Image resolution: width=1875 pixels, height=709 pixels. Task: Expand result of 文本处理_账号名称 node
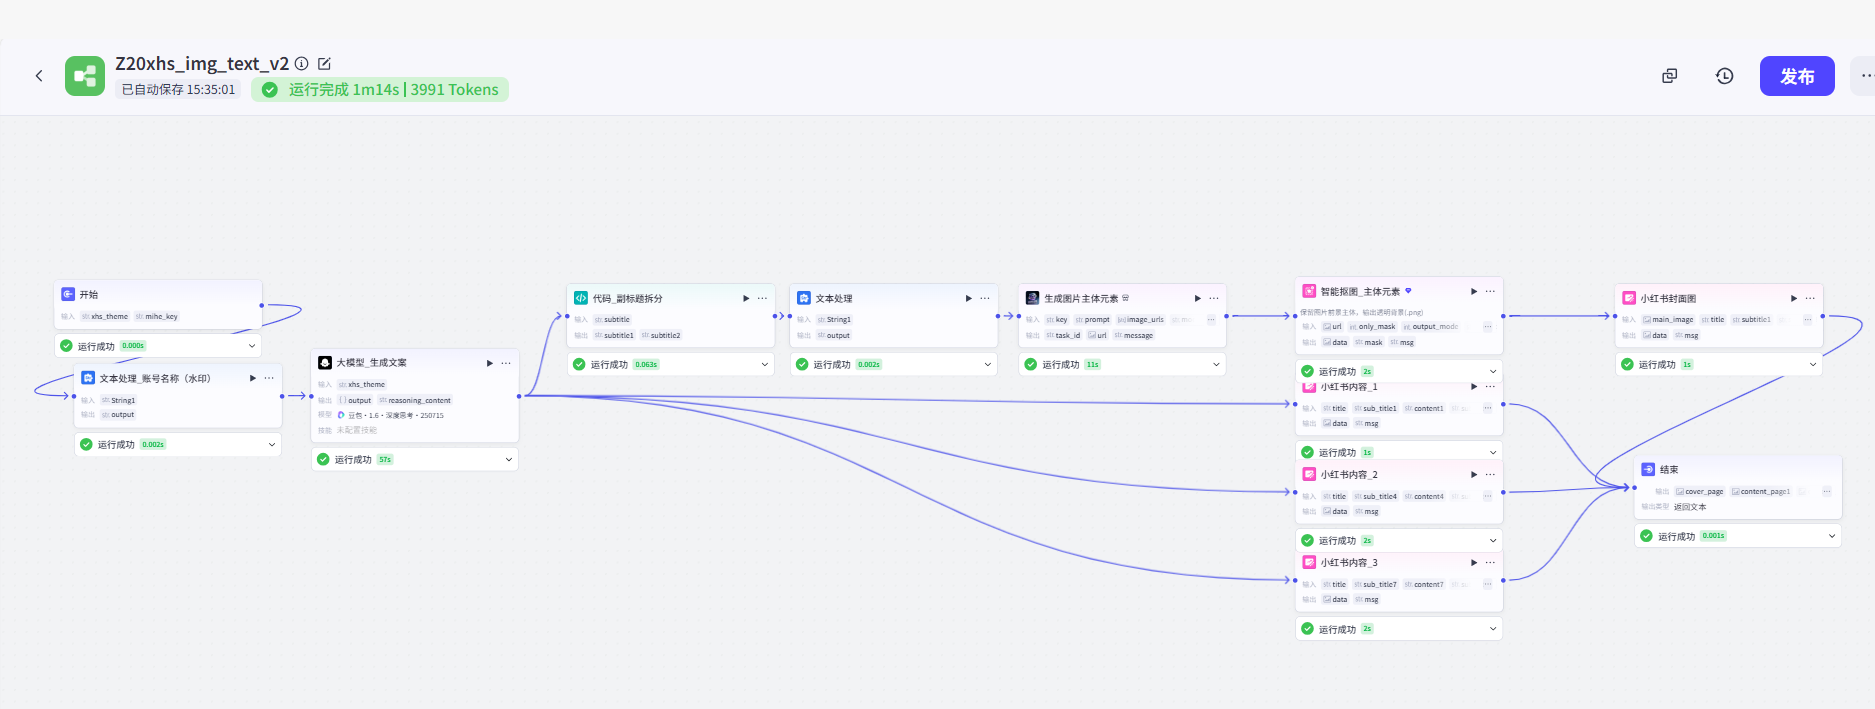coord(272,445)
